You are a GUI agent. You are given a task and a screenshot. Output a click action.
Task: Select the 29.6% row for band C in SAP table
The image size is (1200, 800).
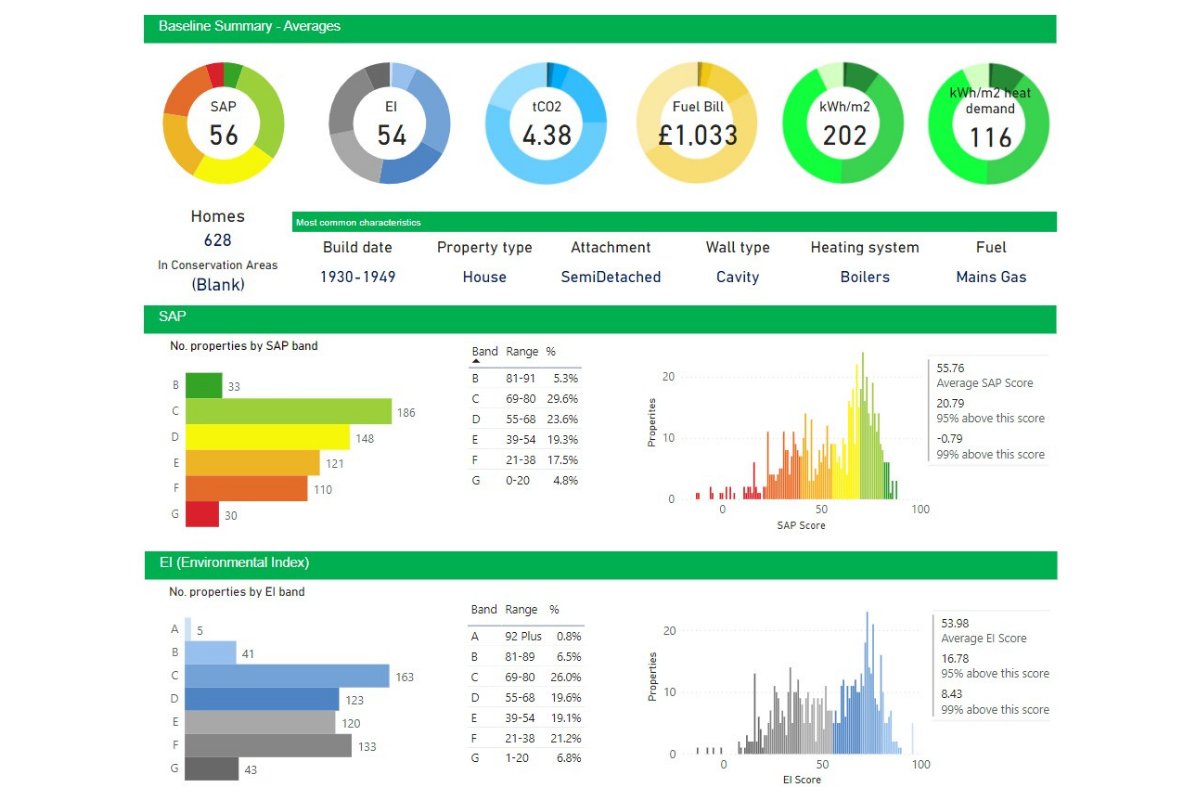pos(524,399)
